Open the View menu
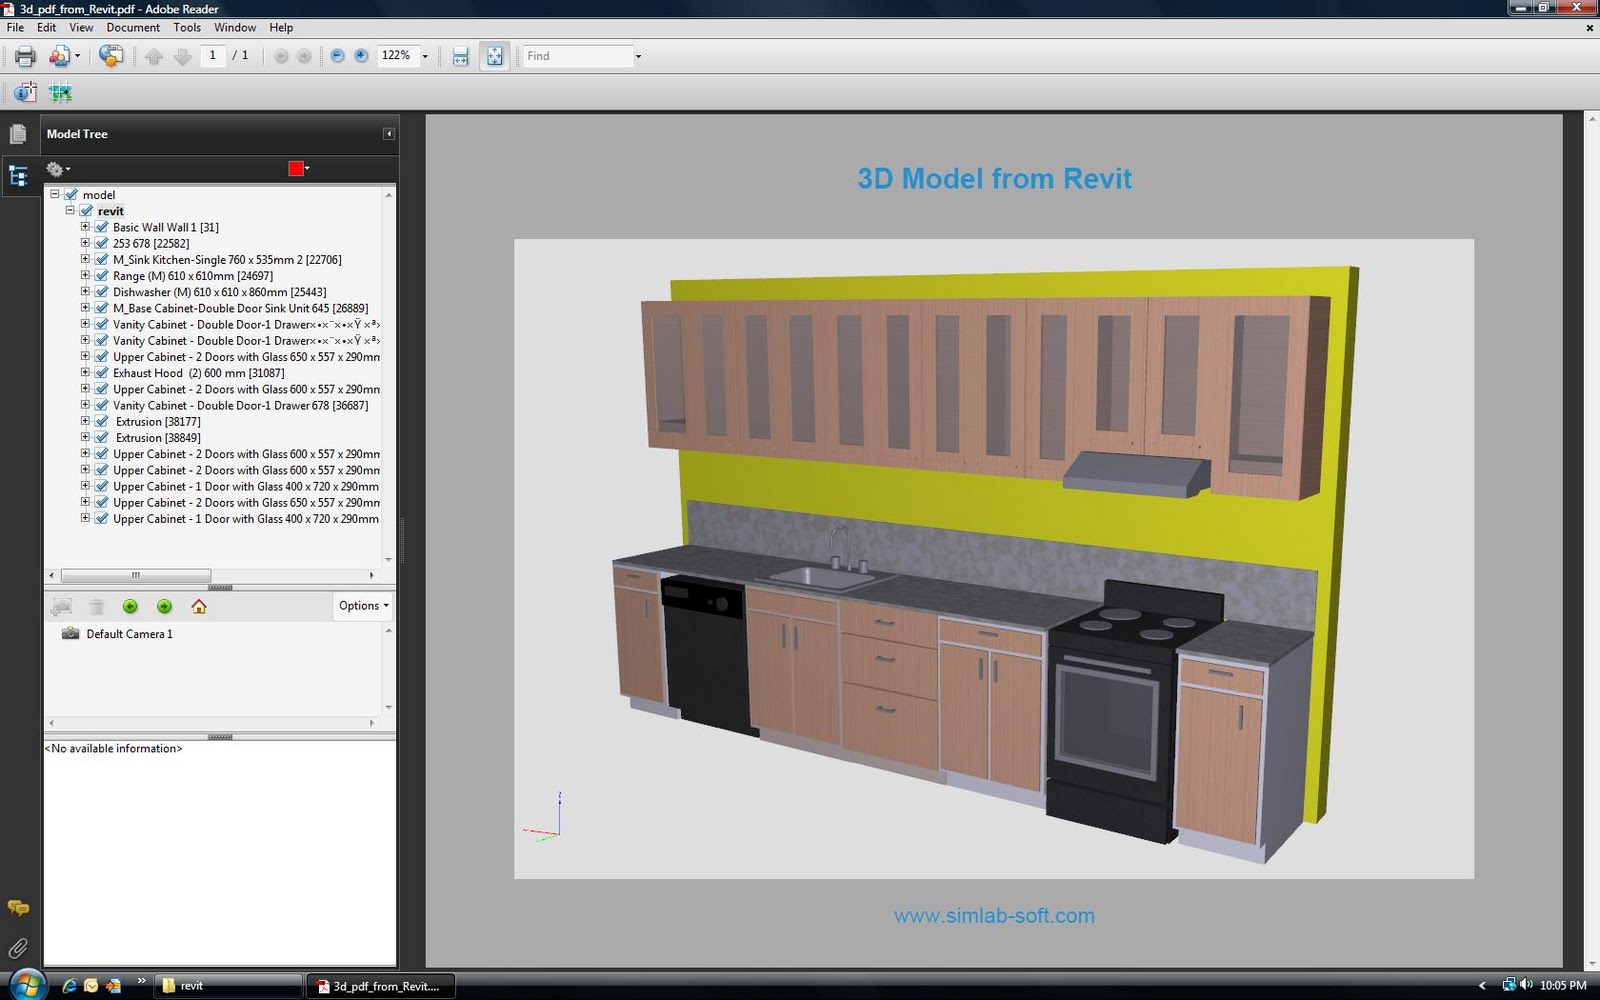The width and height of the screenshot is (1600, 1000). pos(81,28)
